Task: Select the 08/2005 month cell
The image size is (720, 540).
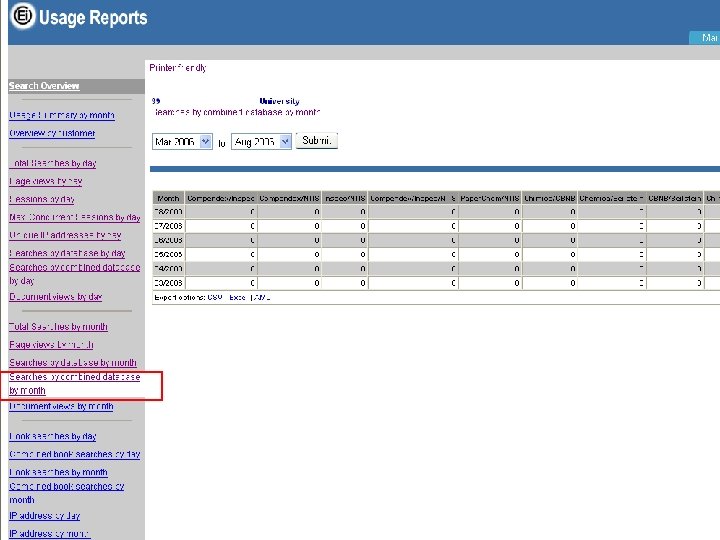Action: [x=169, y=212]
